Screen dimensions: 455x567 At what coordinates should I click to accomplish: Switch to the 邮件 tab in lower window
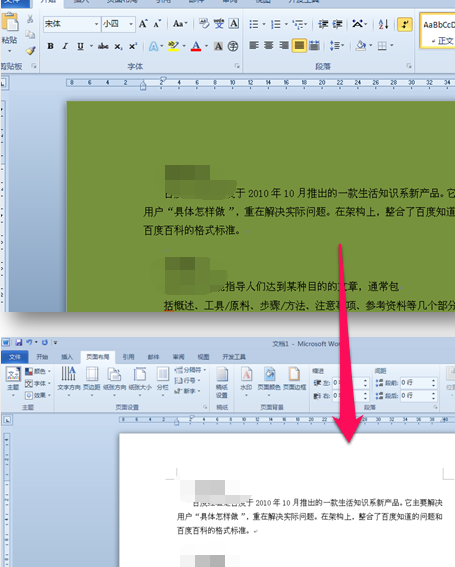[x=153, y=357]
